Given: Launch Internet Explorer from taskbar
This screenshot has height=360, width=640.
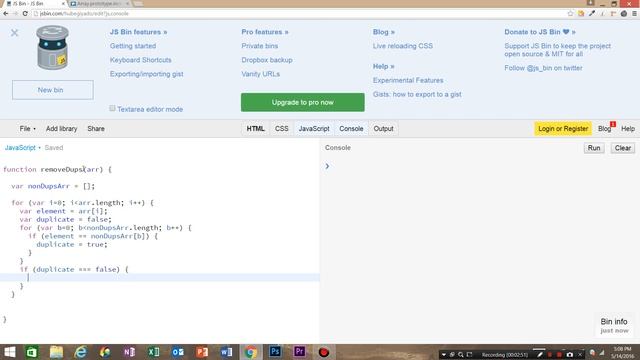Looking at the screenshot, I should (80, 352).
